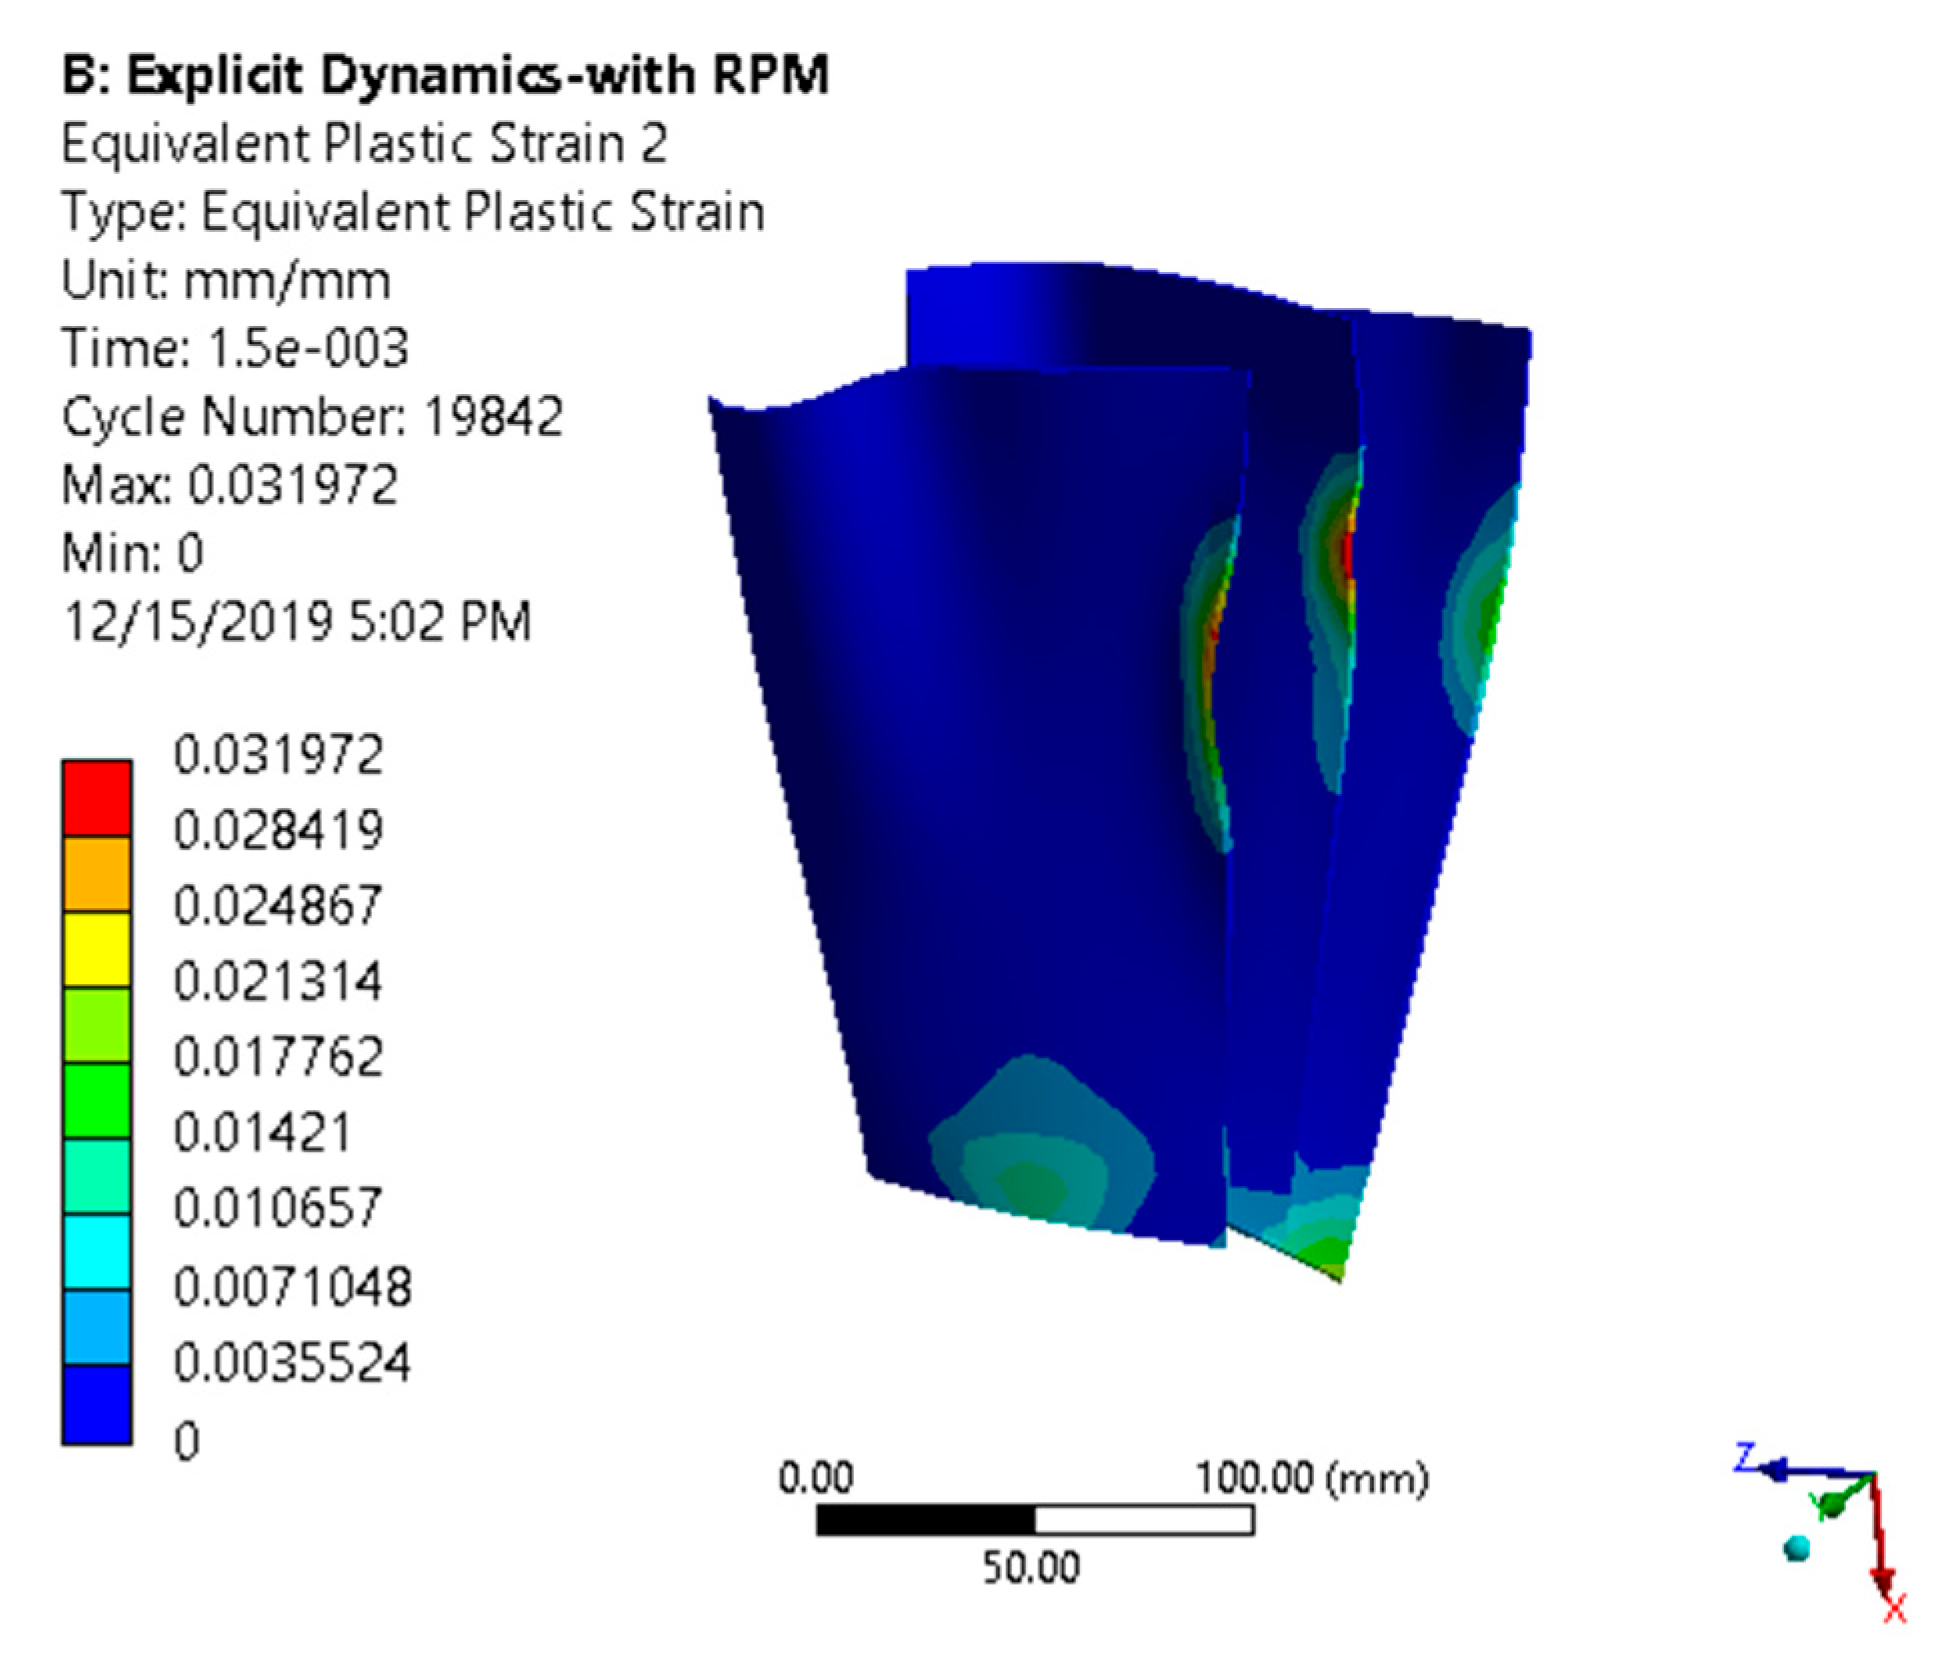Click the yellow legend color band
The image size is (1951, 1679).
pyautogui.click(x=96, y=949)
